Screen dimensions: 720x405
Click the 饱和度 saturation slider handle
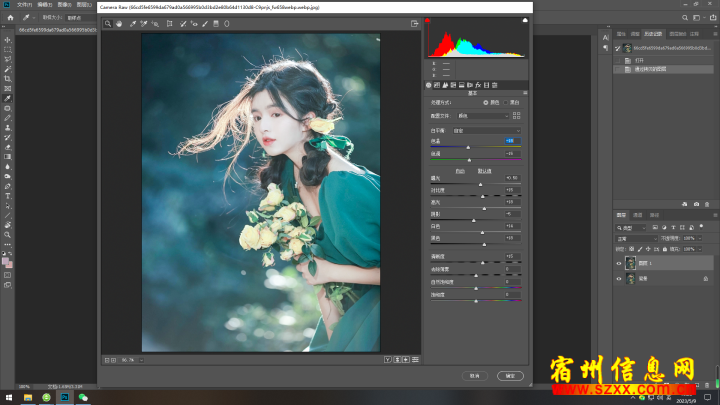click(476, 301)
